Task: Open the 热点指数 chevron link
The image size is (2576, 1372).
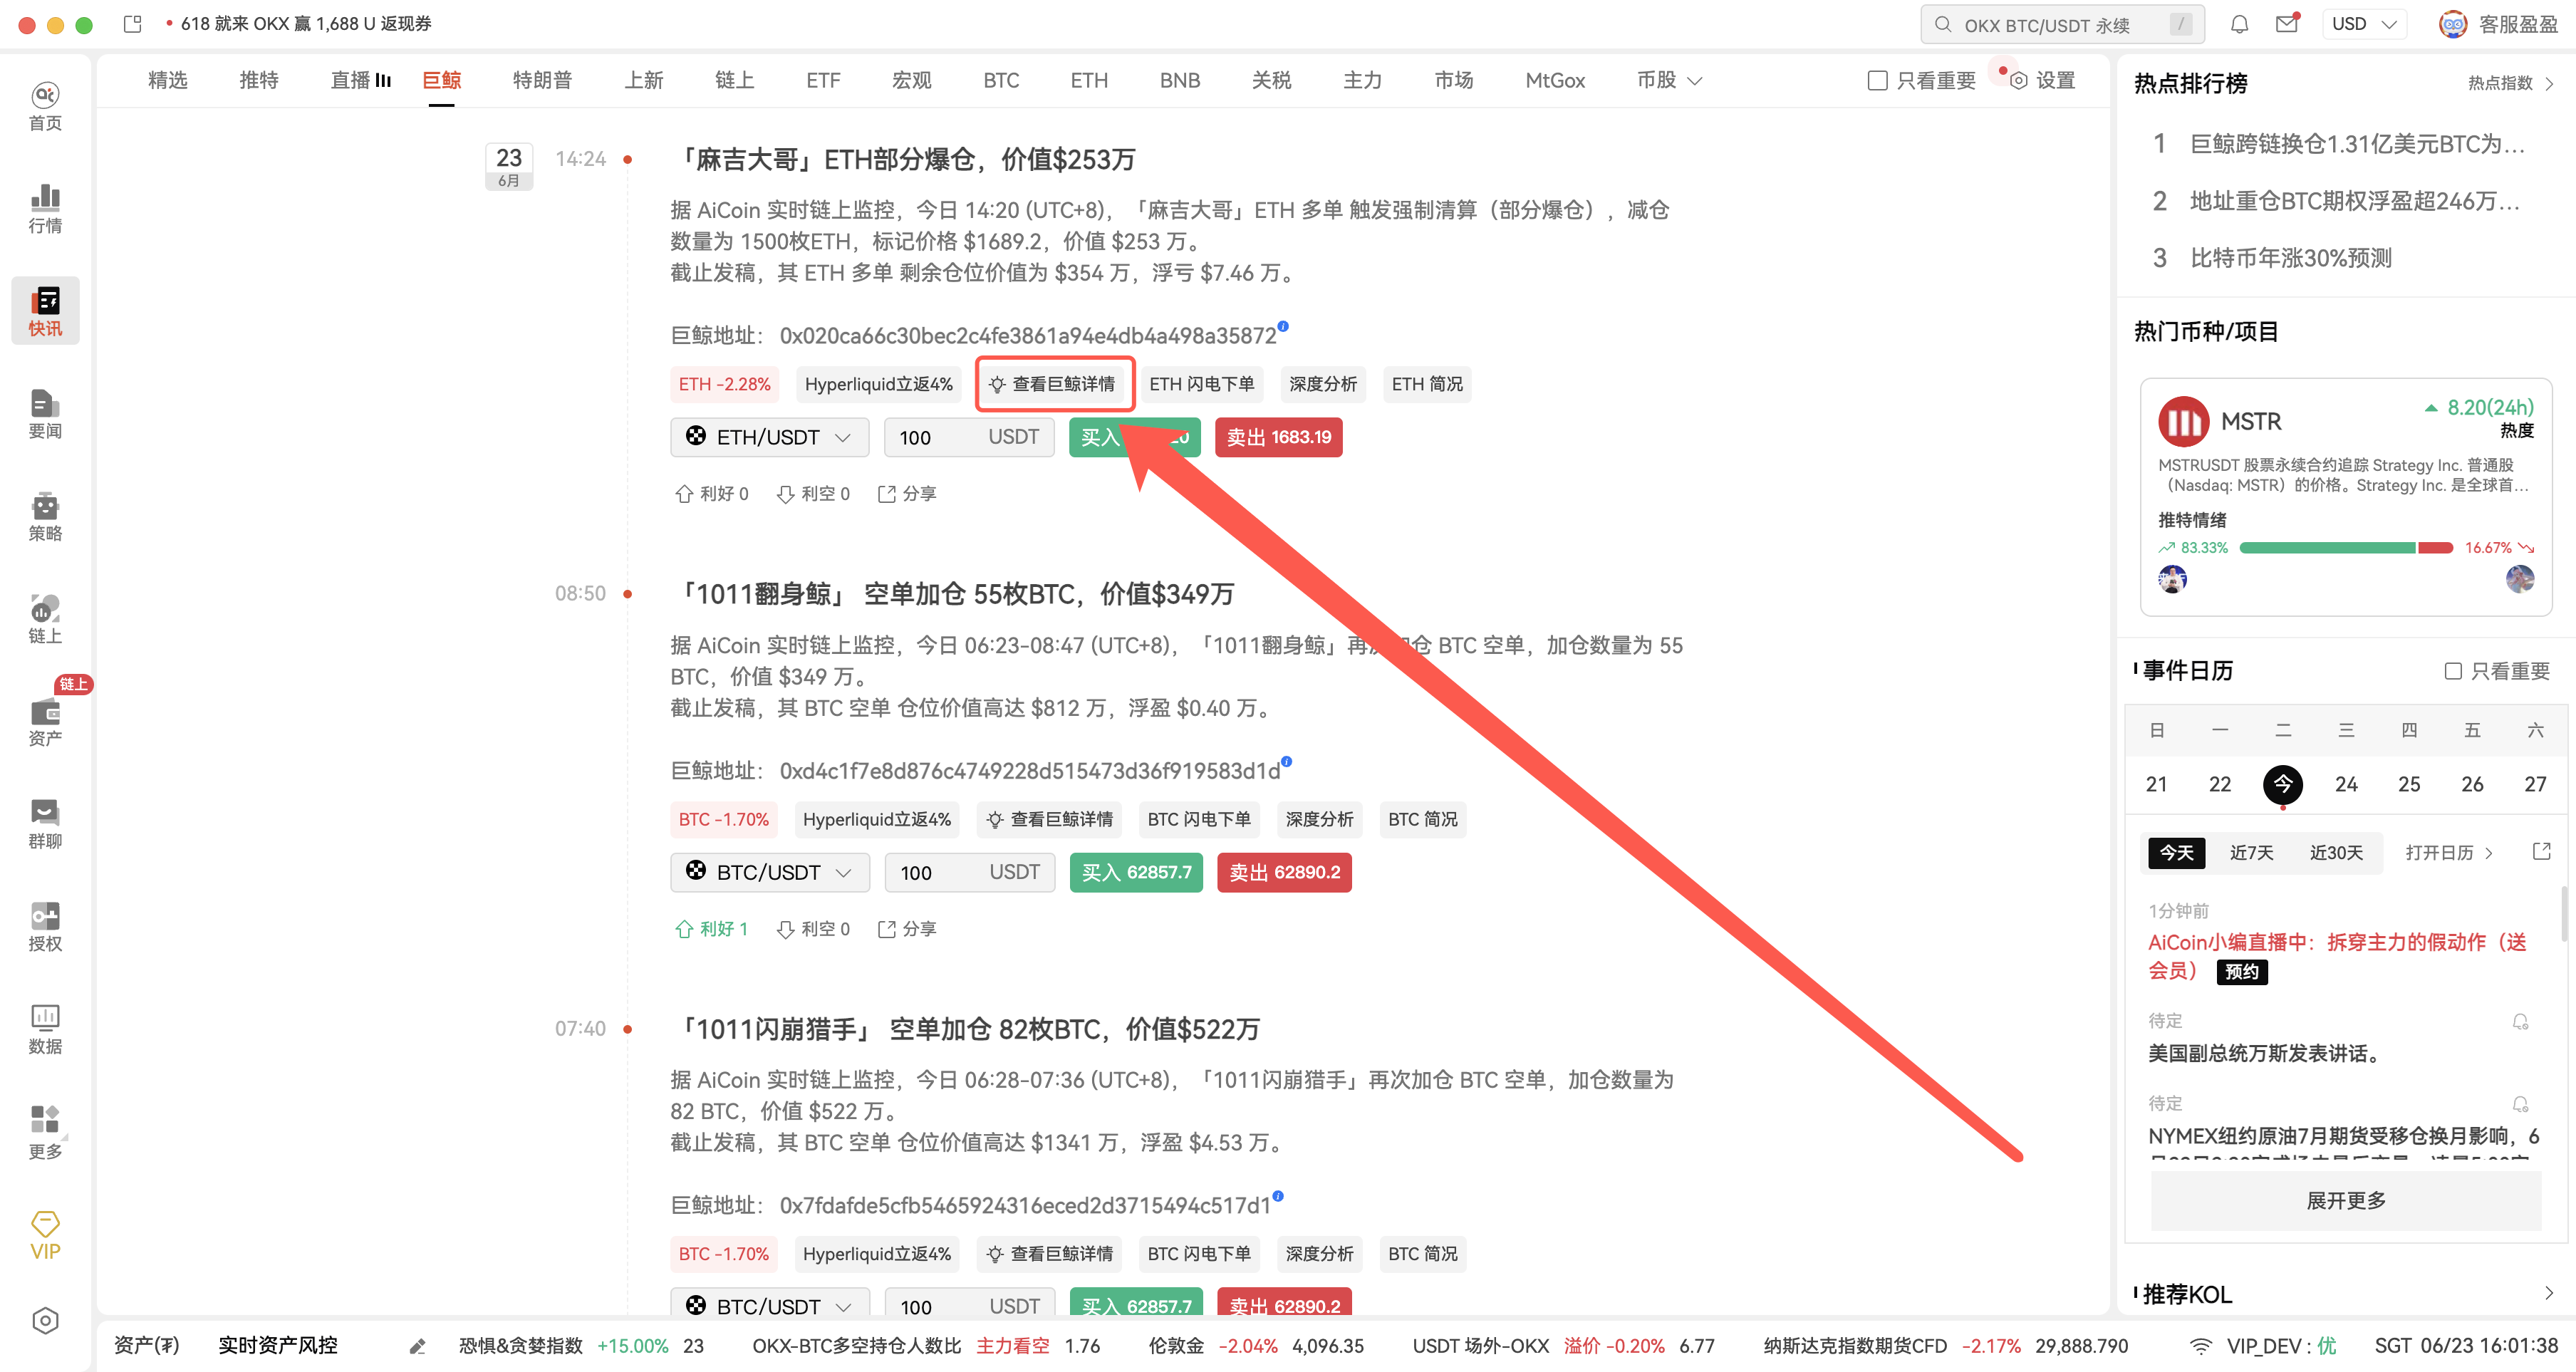Action: tap(2510, 83)
